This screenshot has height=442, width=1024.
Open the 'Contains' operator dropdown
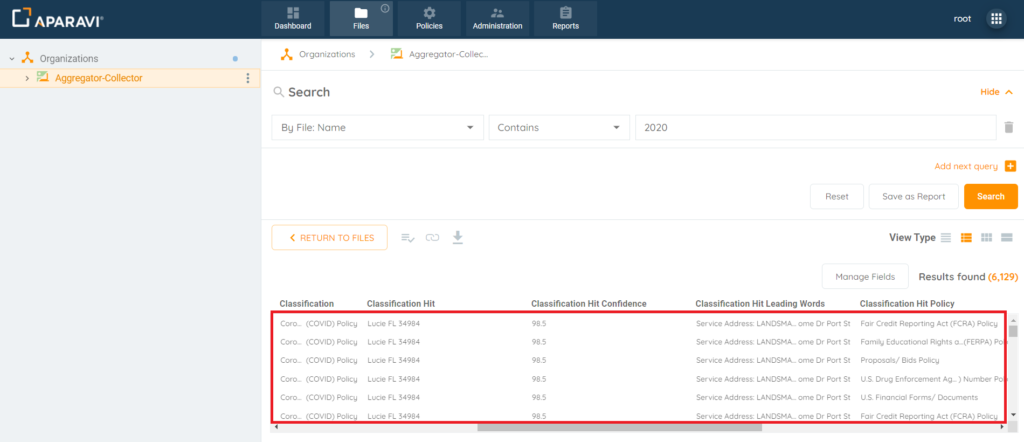click(558, 128)
